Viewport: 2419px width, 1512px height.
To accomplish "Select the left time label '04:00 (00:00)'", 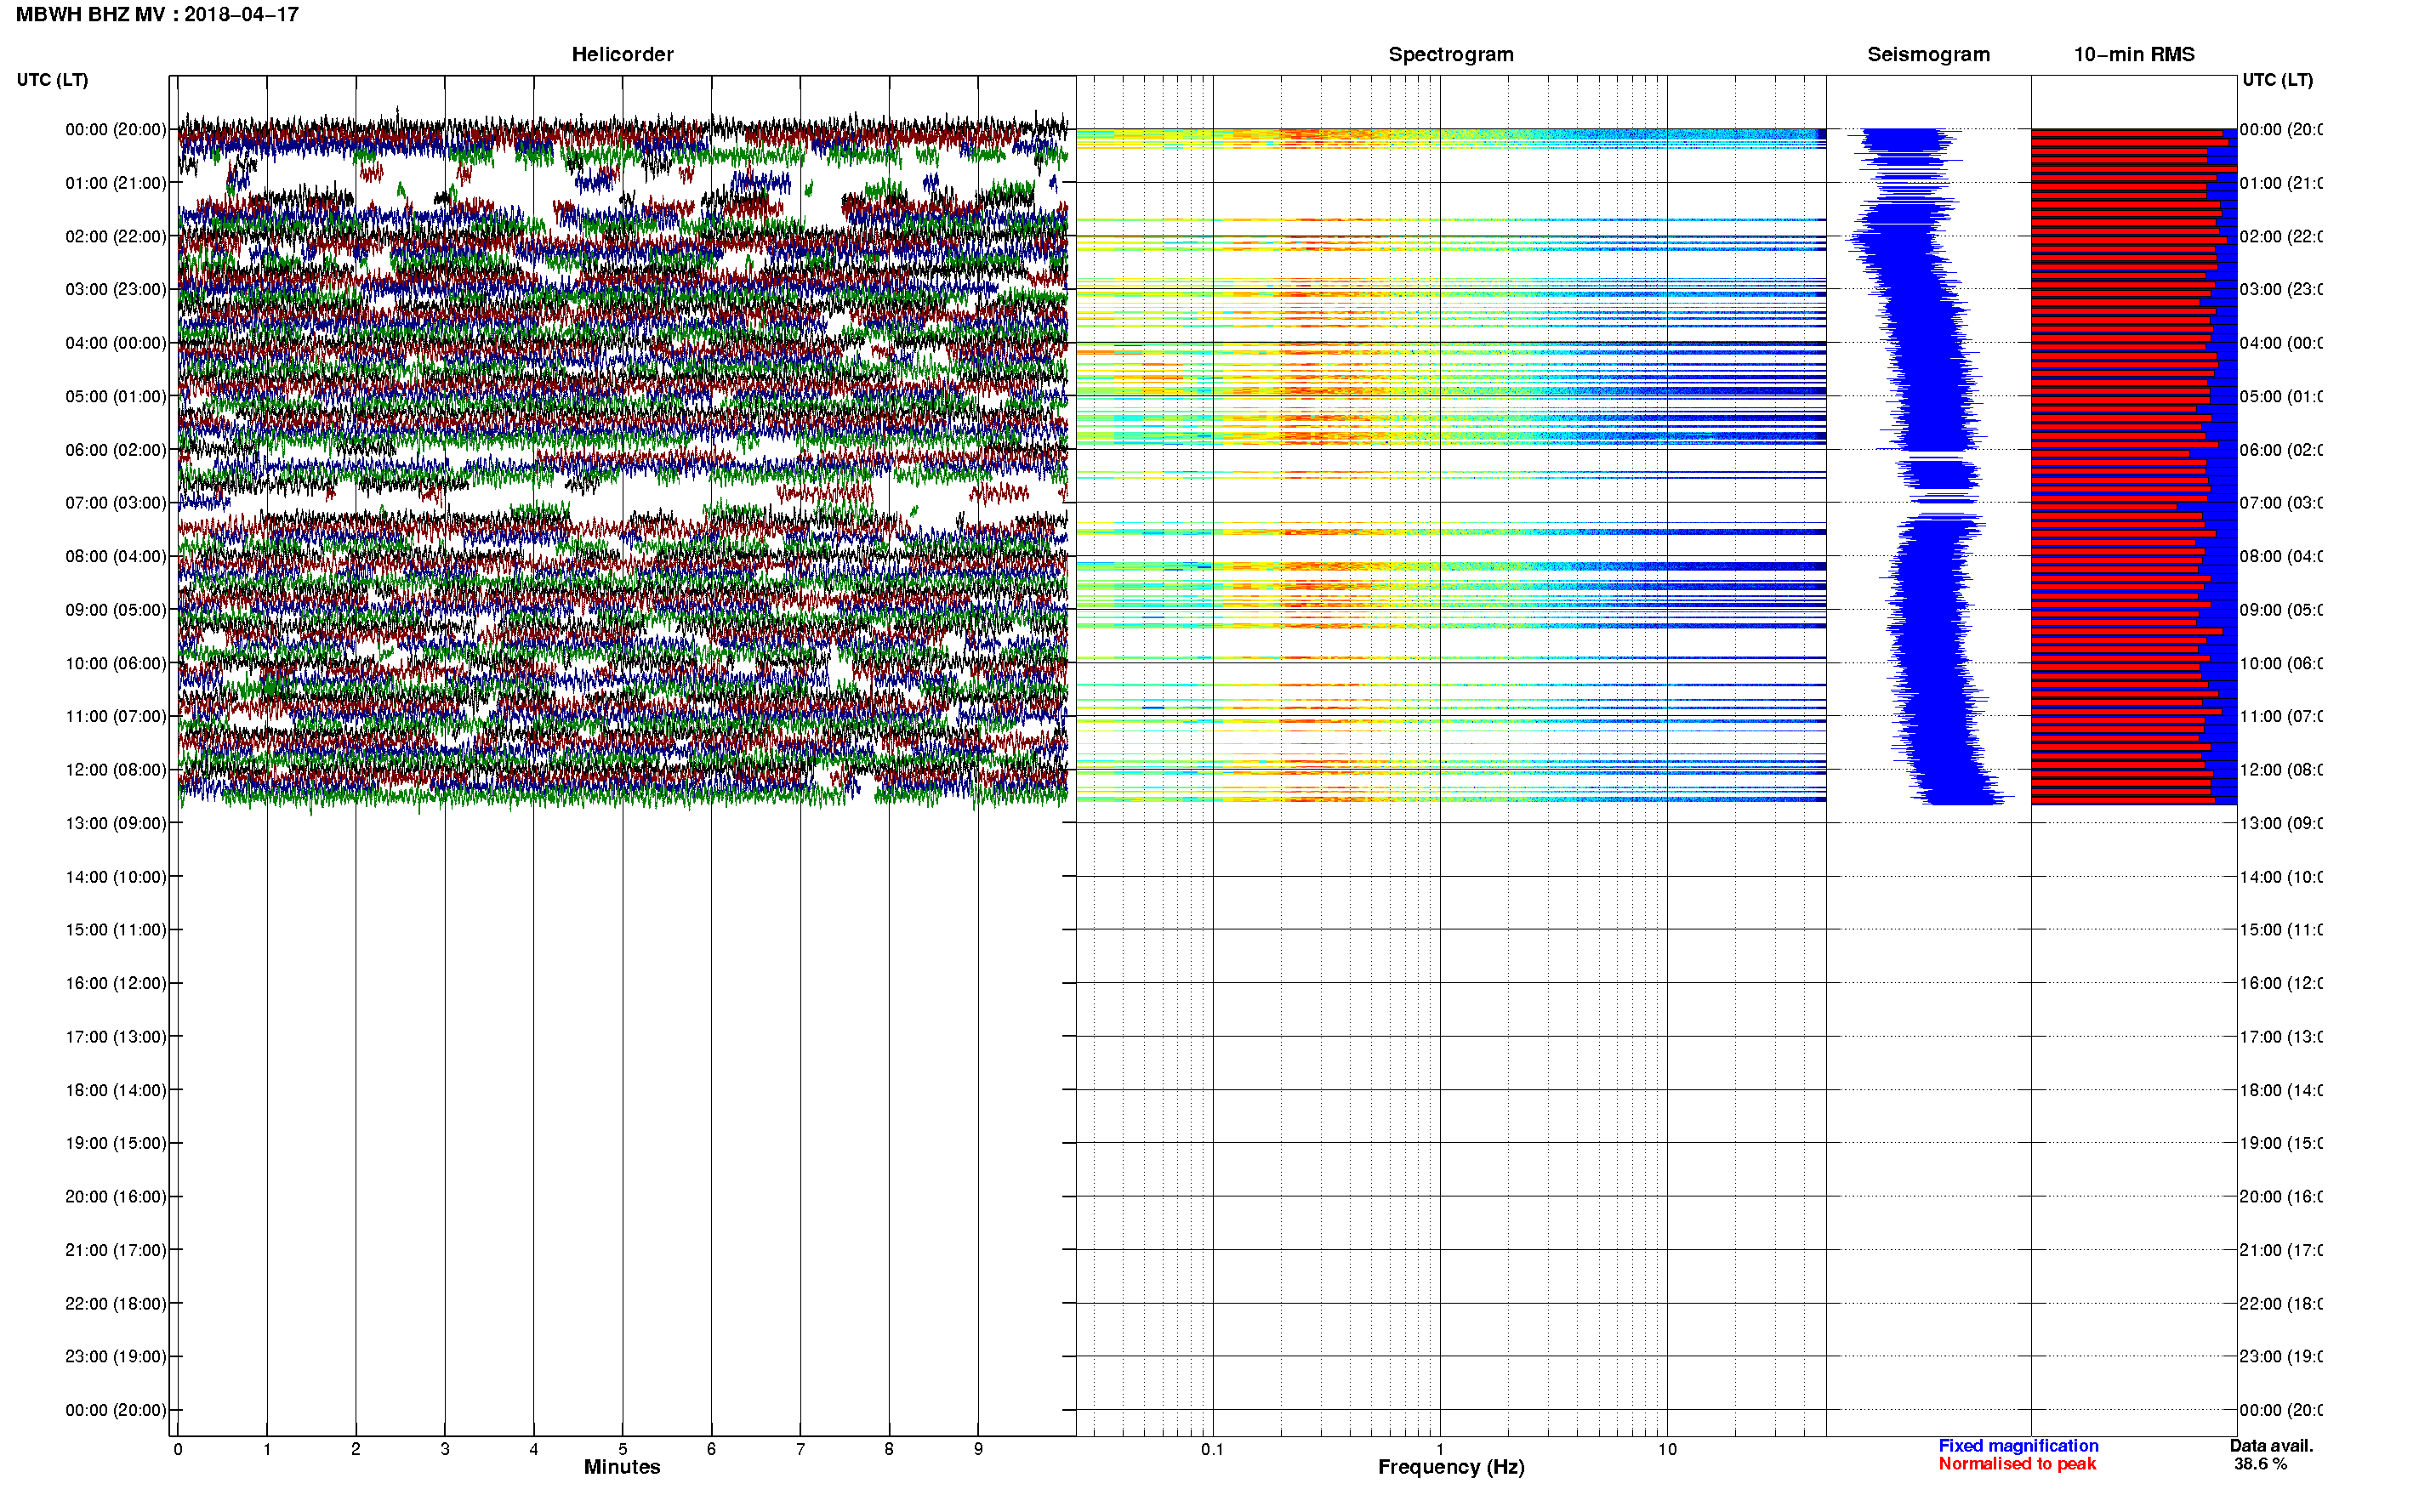I will (x=116, y=343).
